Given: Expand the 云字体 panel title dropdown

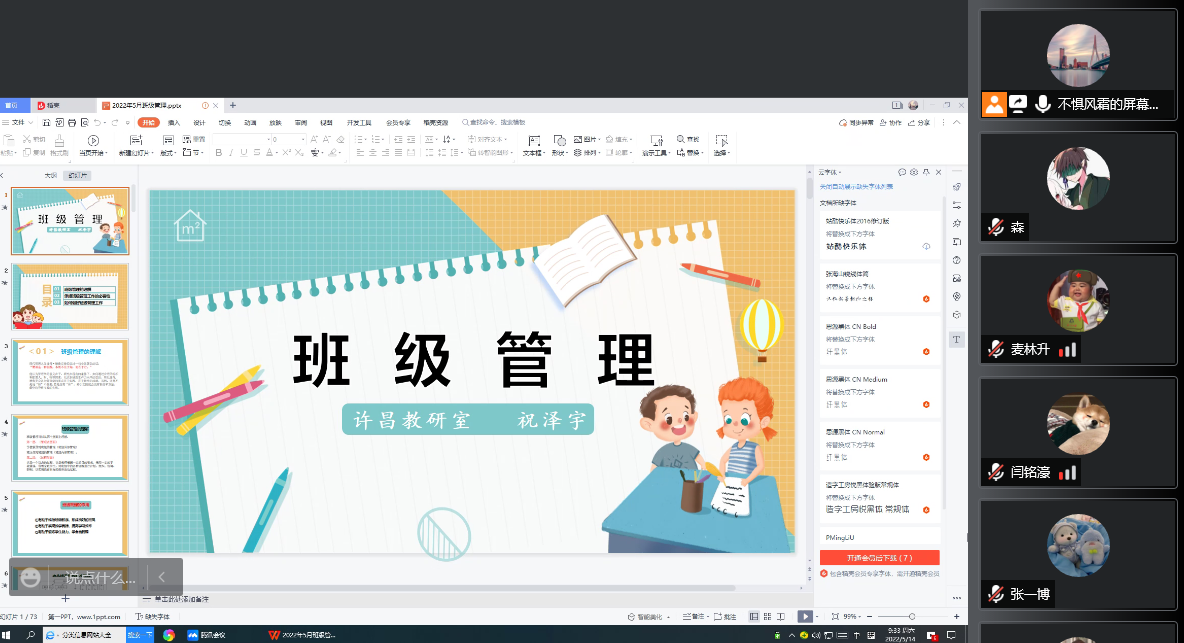Looking at the screenshot, I should (832, 173).
